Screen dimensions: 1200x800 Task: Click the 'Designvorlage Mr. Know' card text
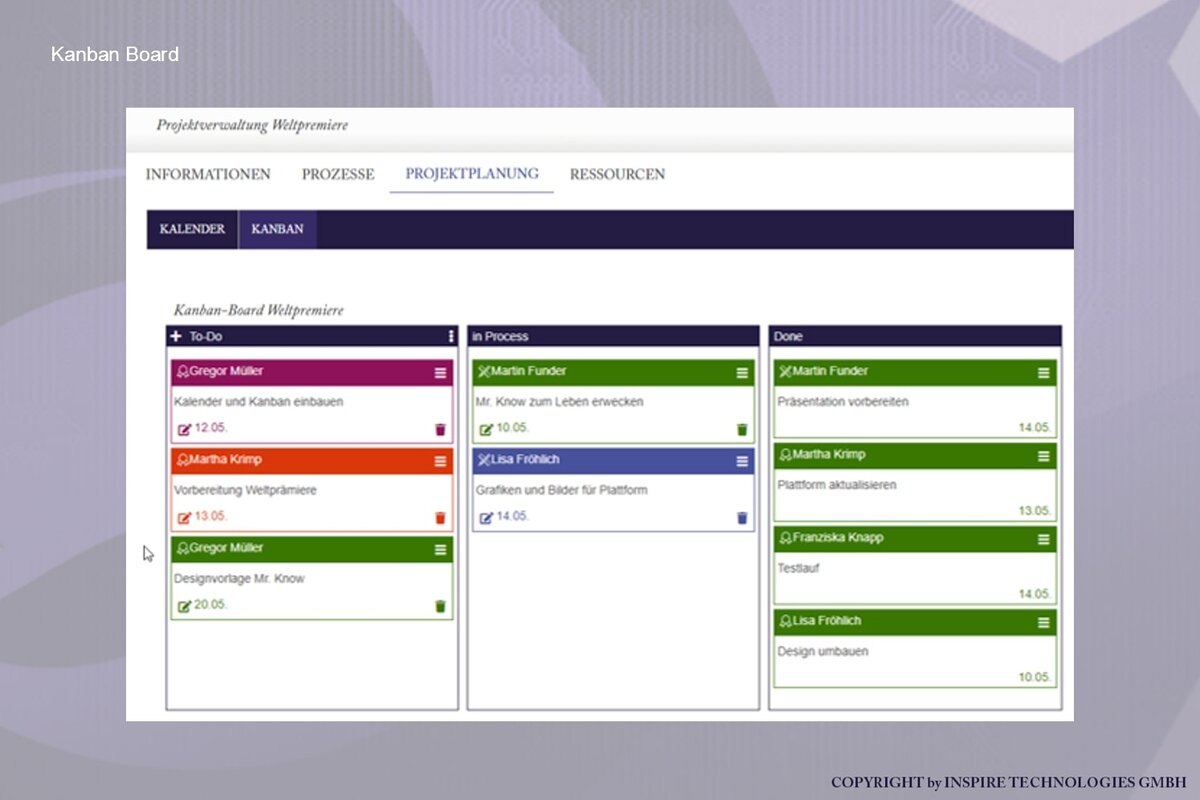(239, 579)
